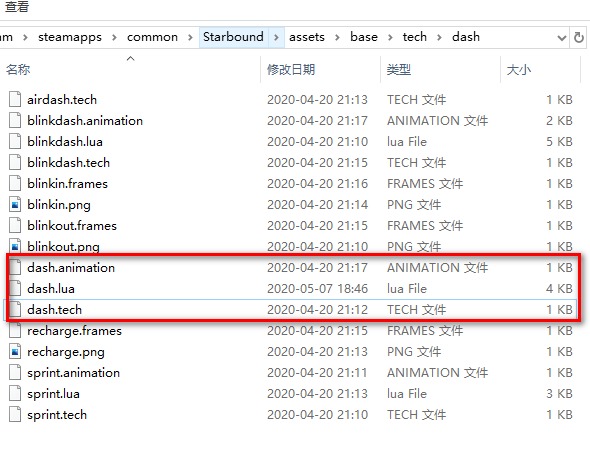590x459 pixels.
Task: Expand the chevron after common in path
Action: tap(190, 37)
